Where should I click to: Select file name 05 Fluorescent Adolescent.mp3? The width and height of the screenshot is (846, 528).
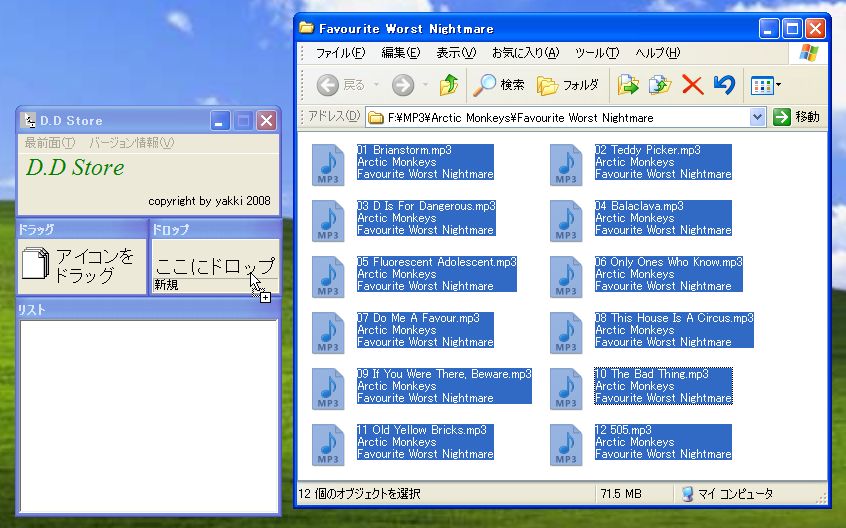(x=436, y=262)
